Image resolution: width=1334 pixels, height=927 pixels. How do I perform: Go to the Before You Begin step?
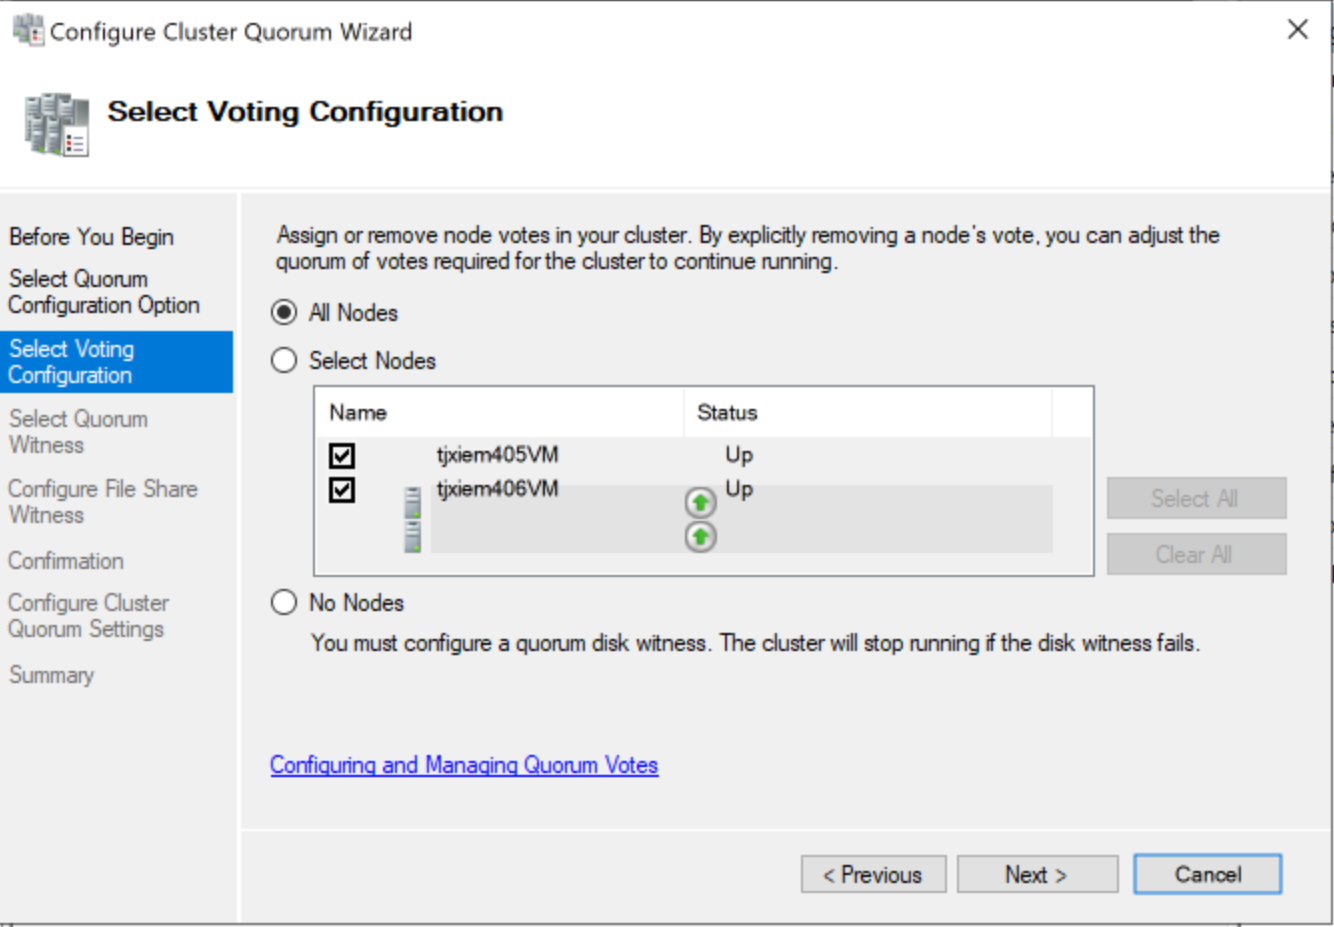91,237
